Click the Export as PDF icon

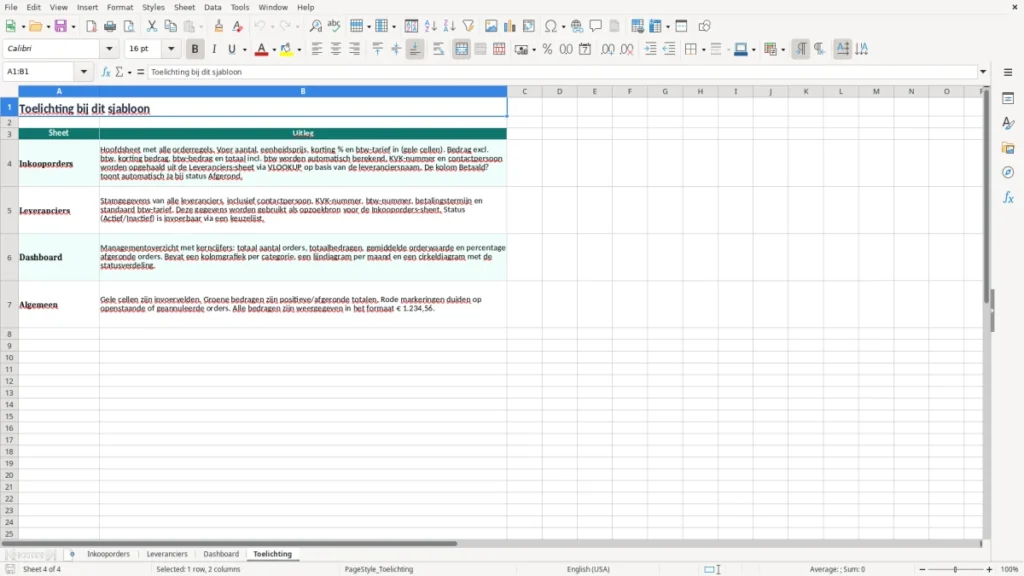click(x=91, y=26)
